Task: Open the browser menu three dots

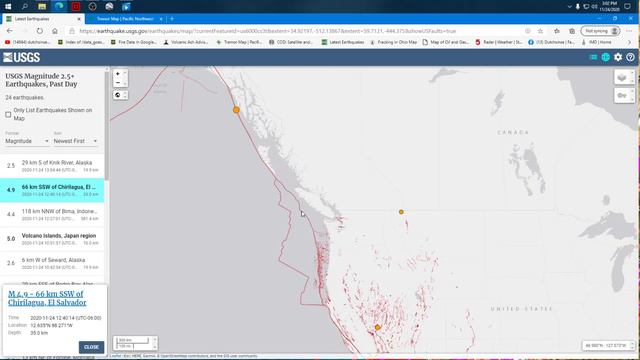Action: pyautogui.click(x=630, y=31)
